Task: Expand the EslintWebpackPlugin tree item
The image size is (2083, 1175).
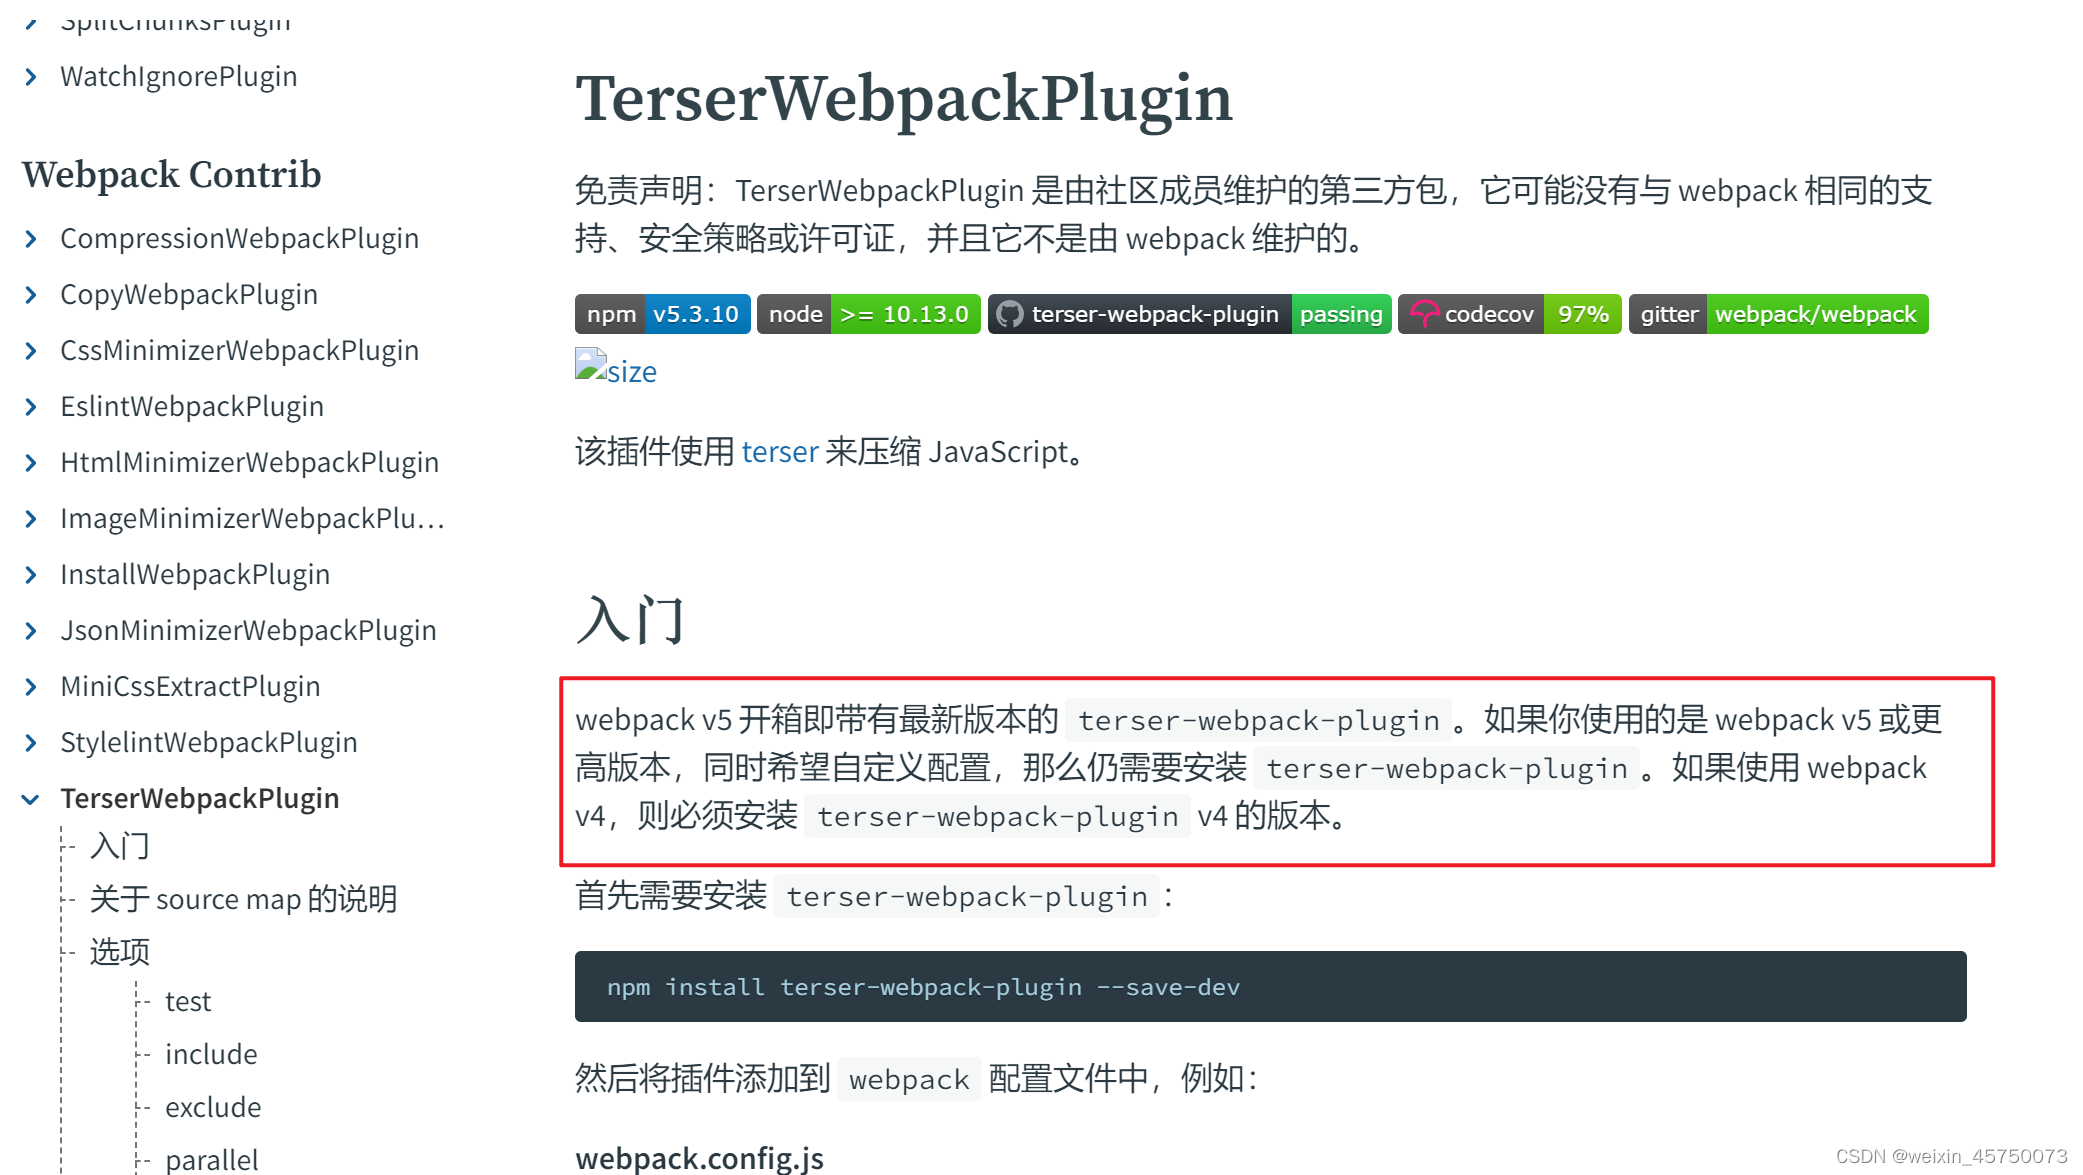Action: [x=31, y=406]
